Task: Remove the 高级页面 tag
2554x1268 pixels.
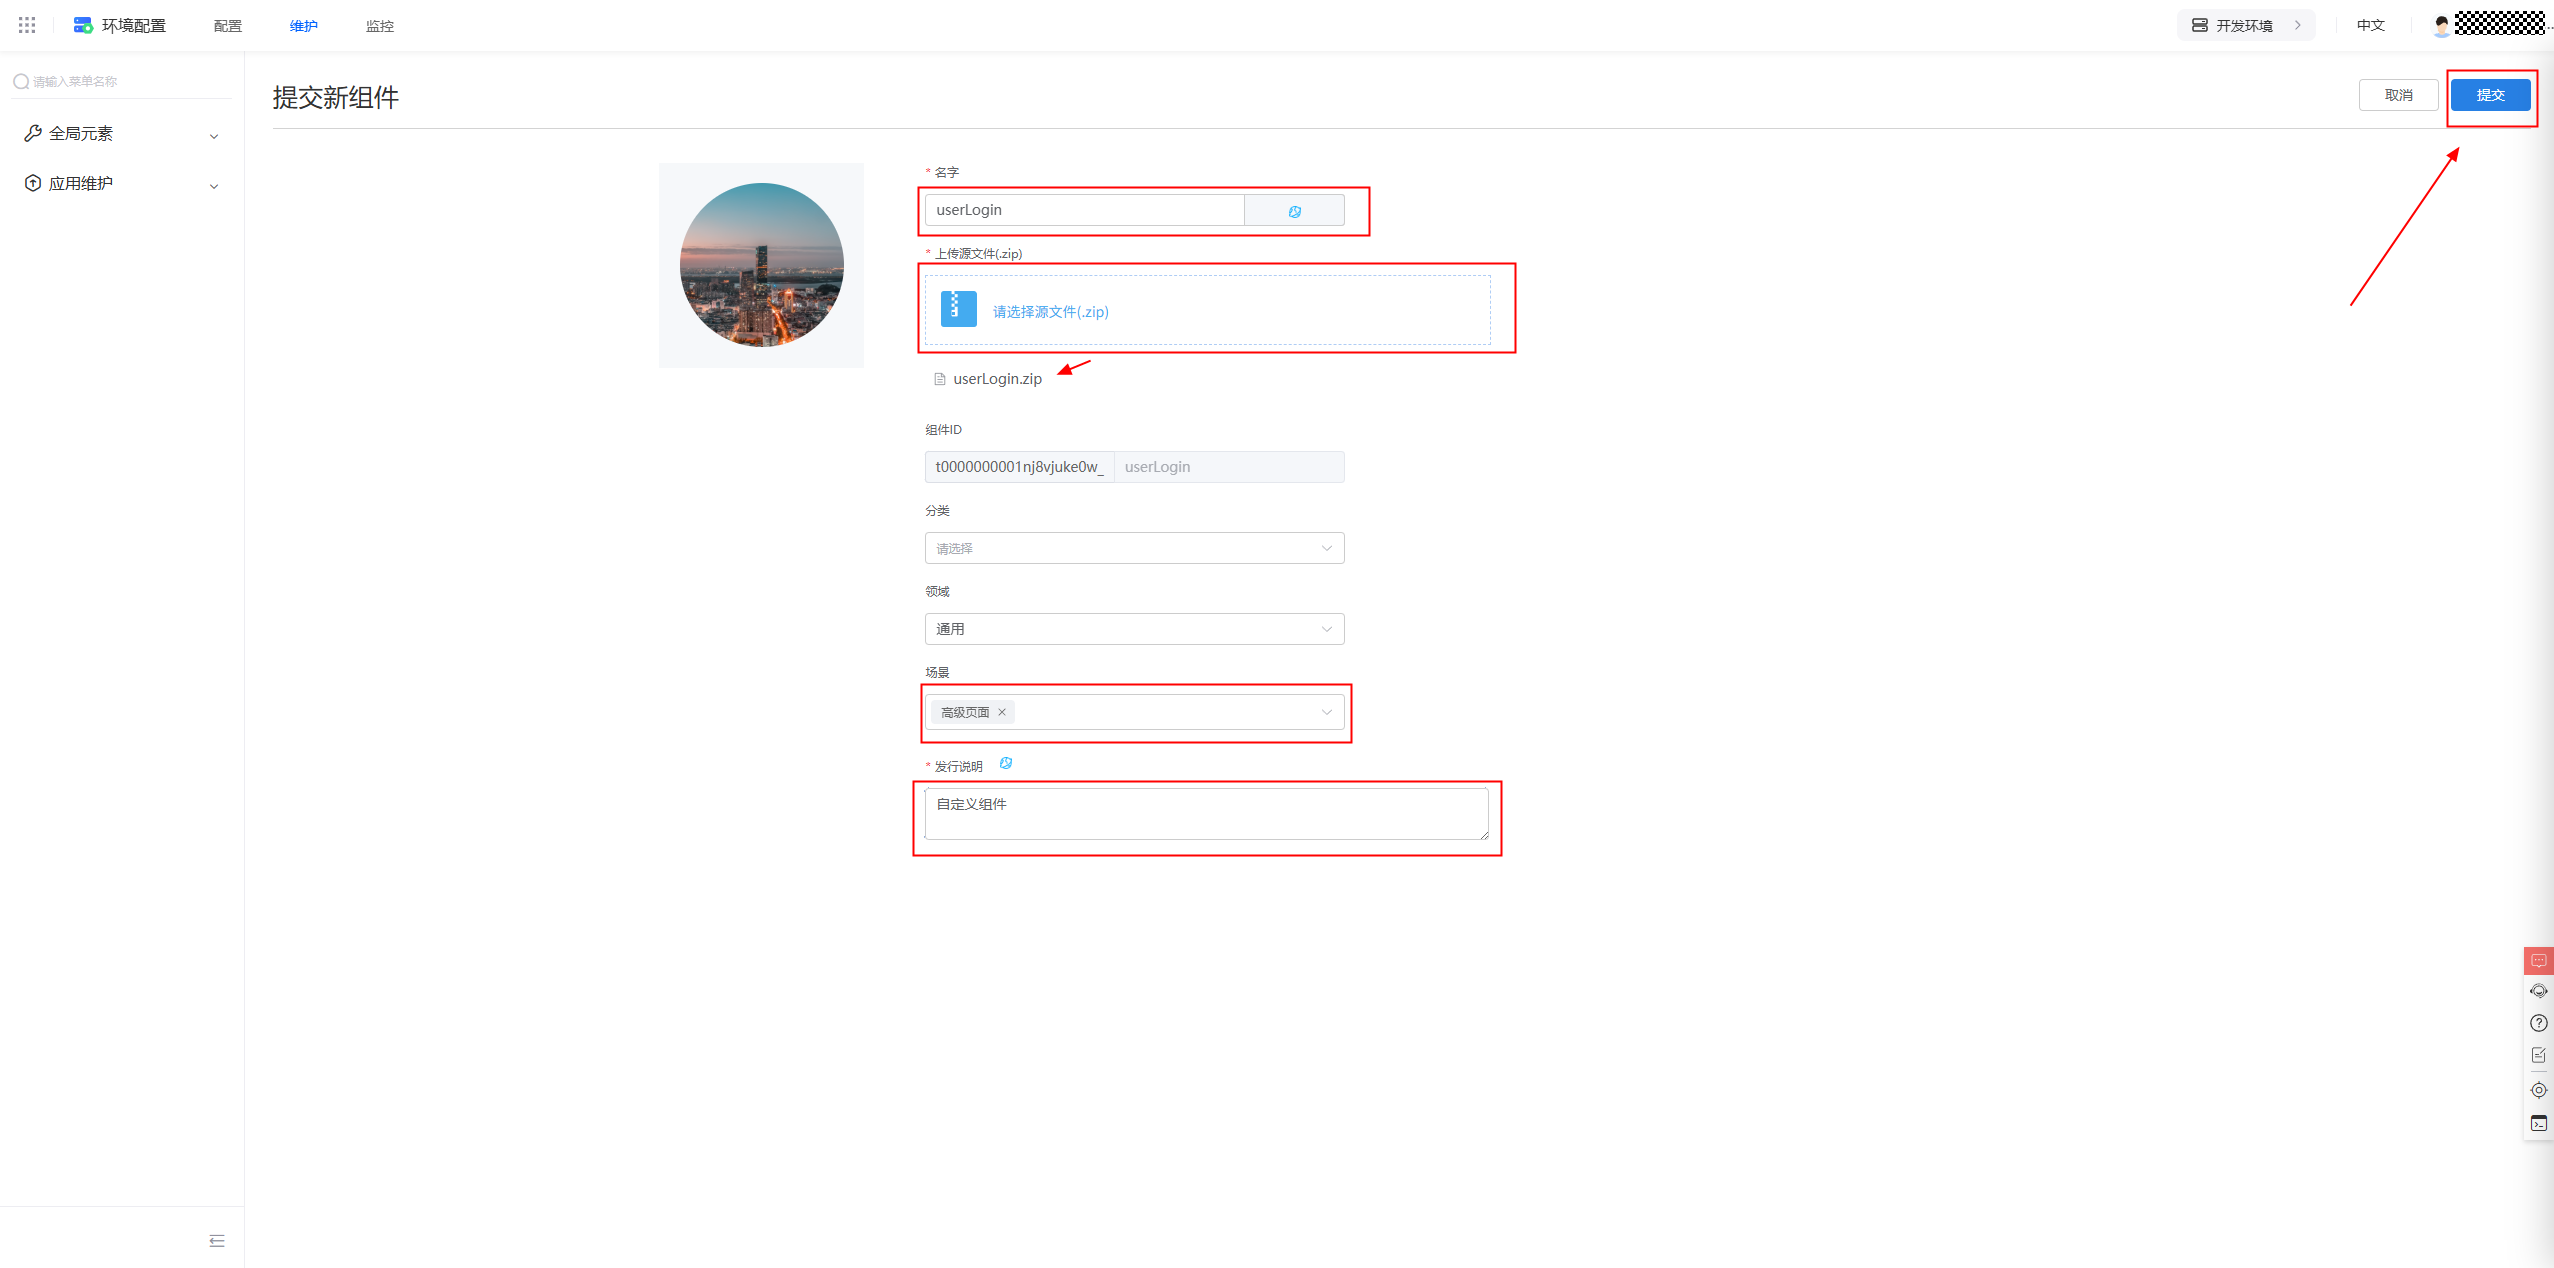Action: [1002, 712]
